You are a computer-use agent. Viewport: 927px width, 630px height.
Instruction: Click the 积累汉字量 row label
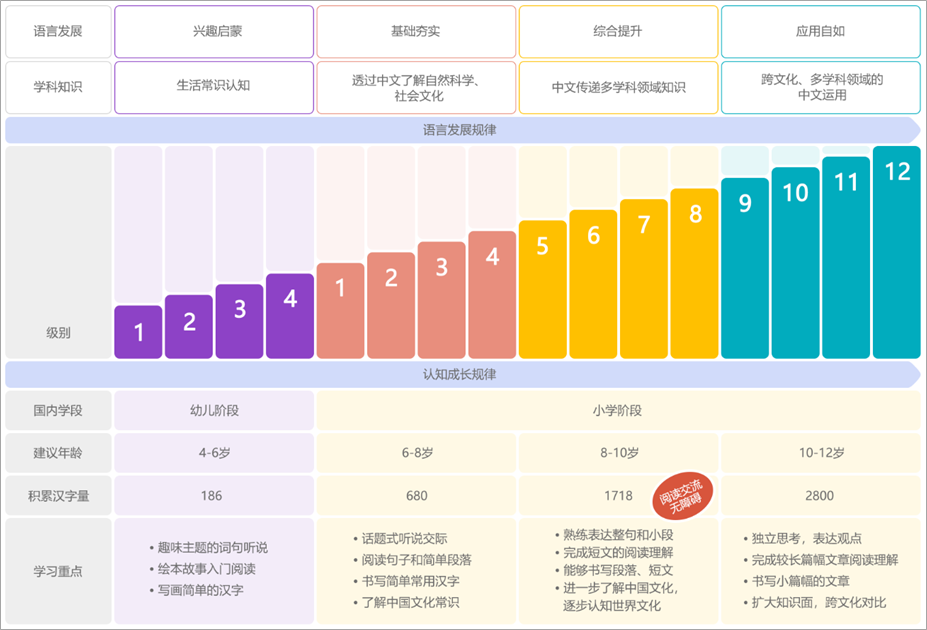tap(59, 495)
